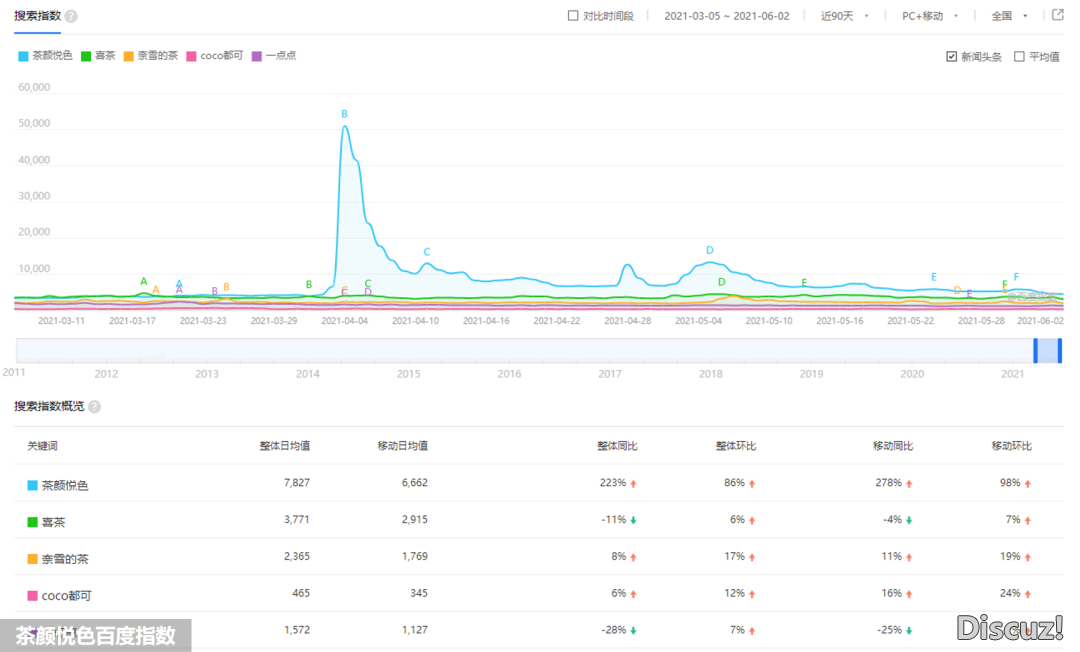
Task: Click the up arrow beside 喜茶's 7% 移动环比
Action: tap(1028, 520)
